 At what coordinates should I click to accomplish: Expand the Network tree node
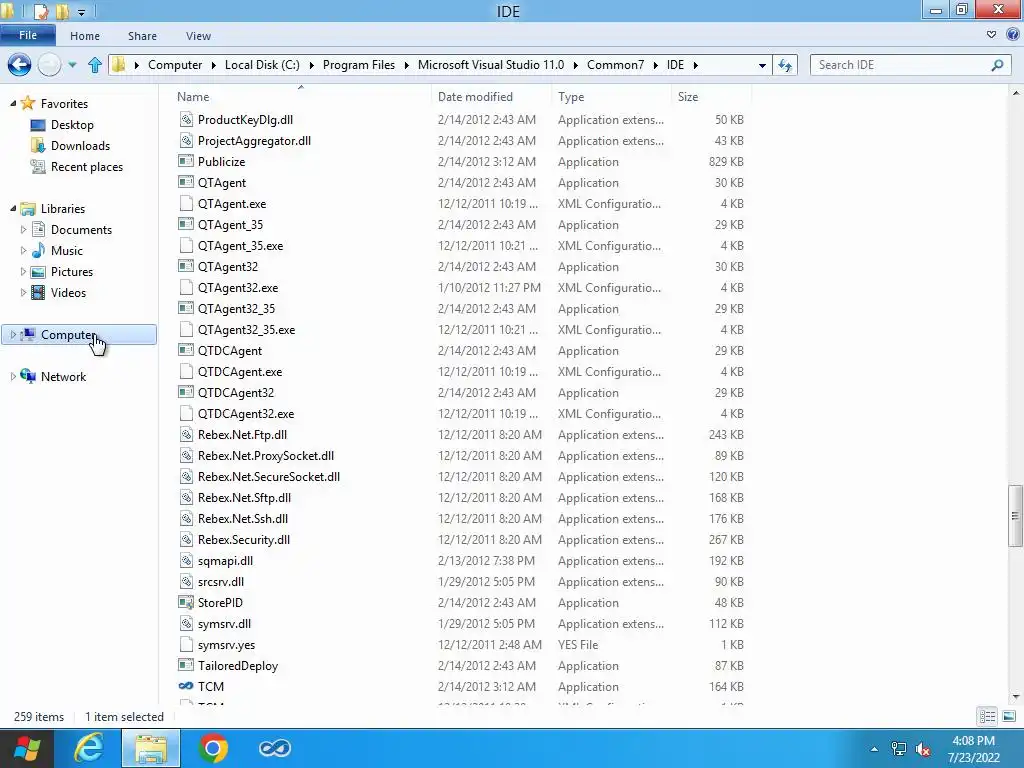(x=13, y=376)
